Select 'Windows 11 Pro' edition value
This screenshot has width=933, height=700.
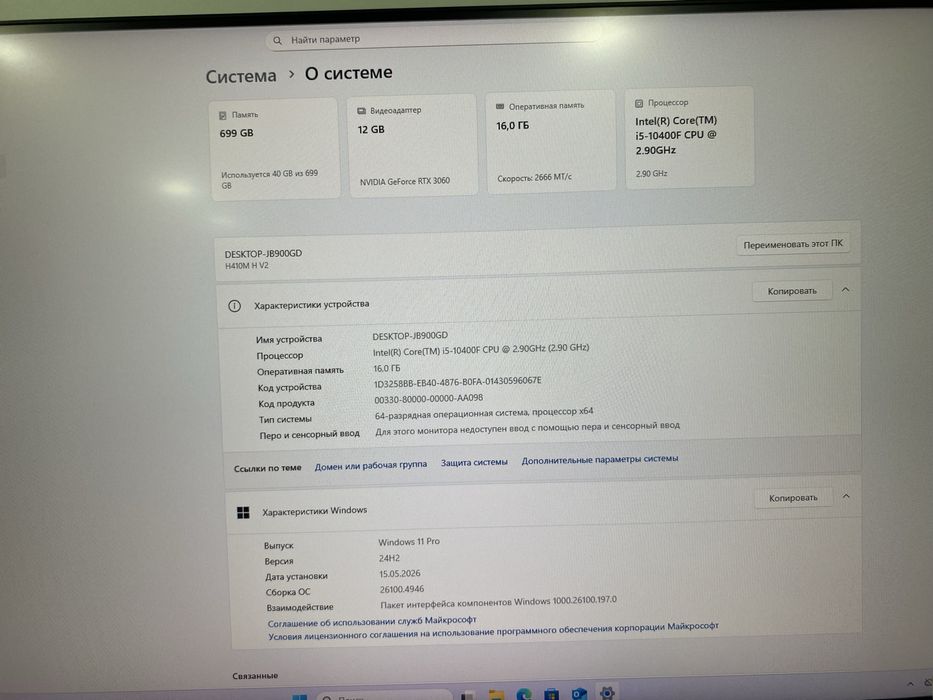pyautogui.click(x=409, y=542)
